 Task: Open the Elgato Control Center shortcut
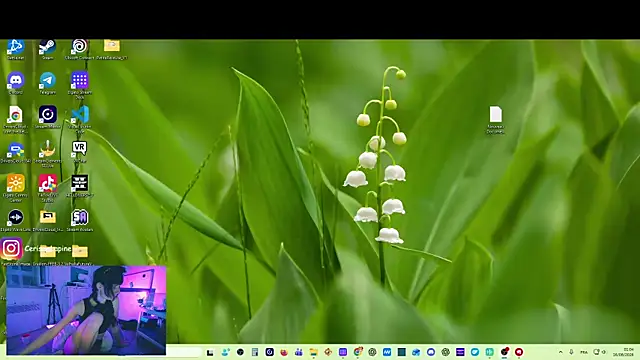coord(16,189)
